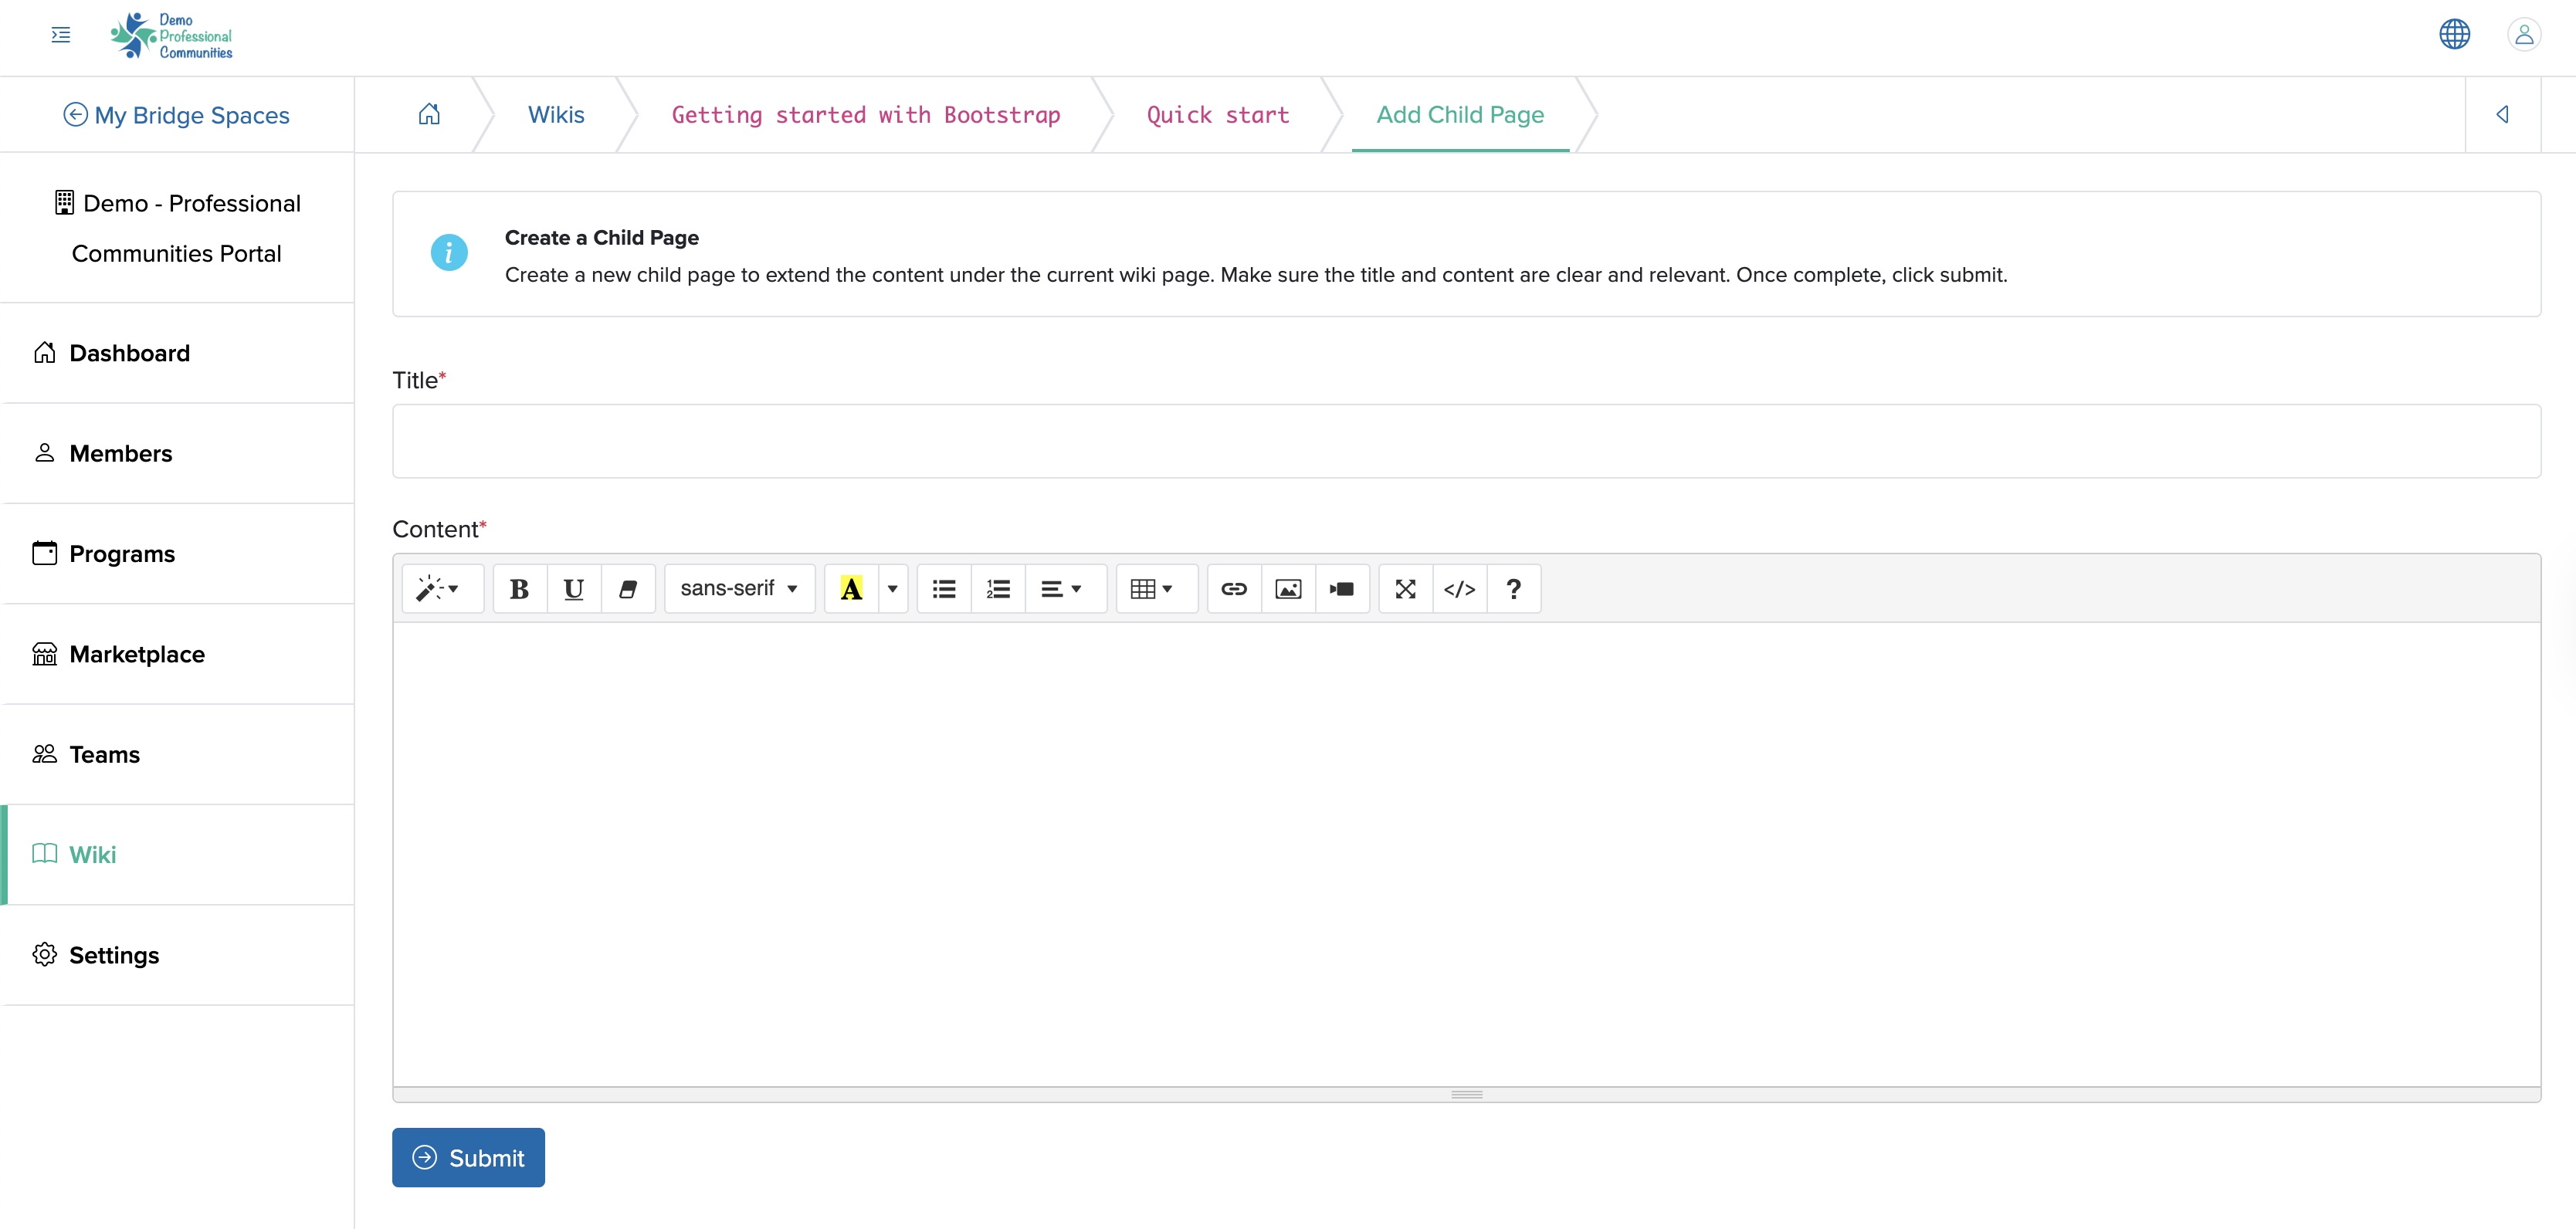Screen dimensions: 2576x1229
Task: Toggle code view in editor
Action: [x=1459, y=589]
